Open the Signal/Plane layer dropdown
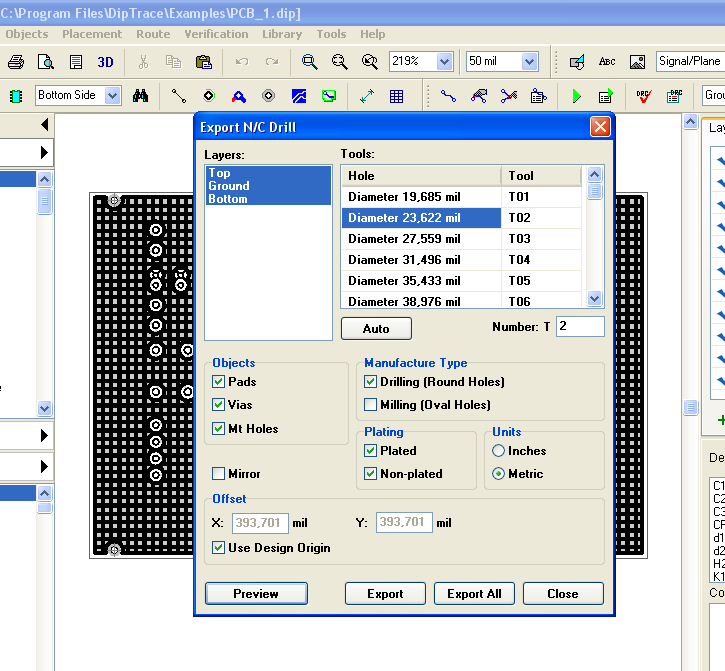This screenshot has height=671, width=725. pos(690,62)
